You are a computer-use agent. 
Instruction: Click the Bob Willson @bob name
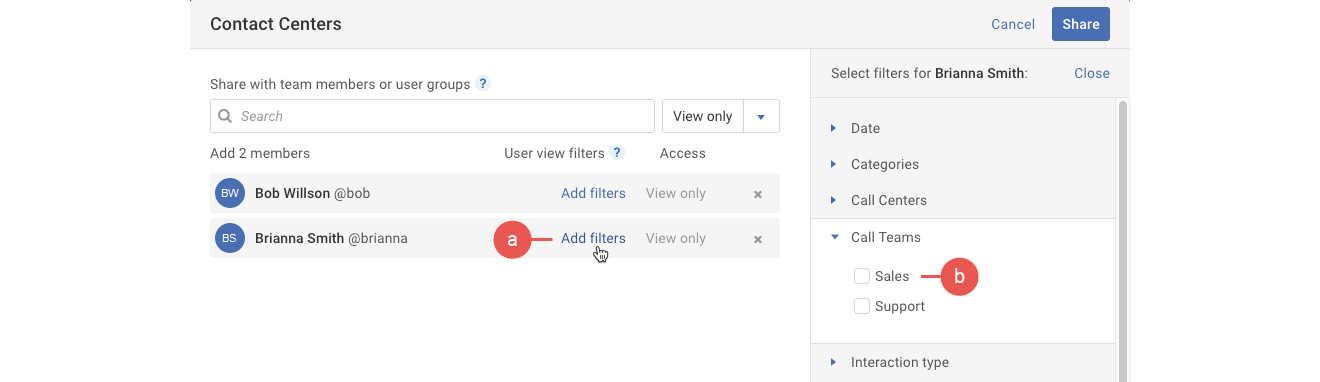(312, 193)
